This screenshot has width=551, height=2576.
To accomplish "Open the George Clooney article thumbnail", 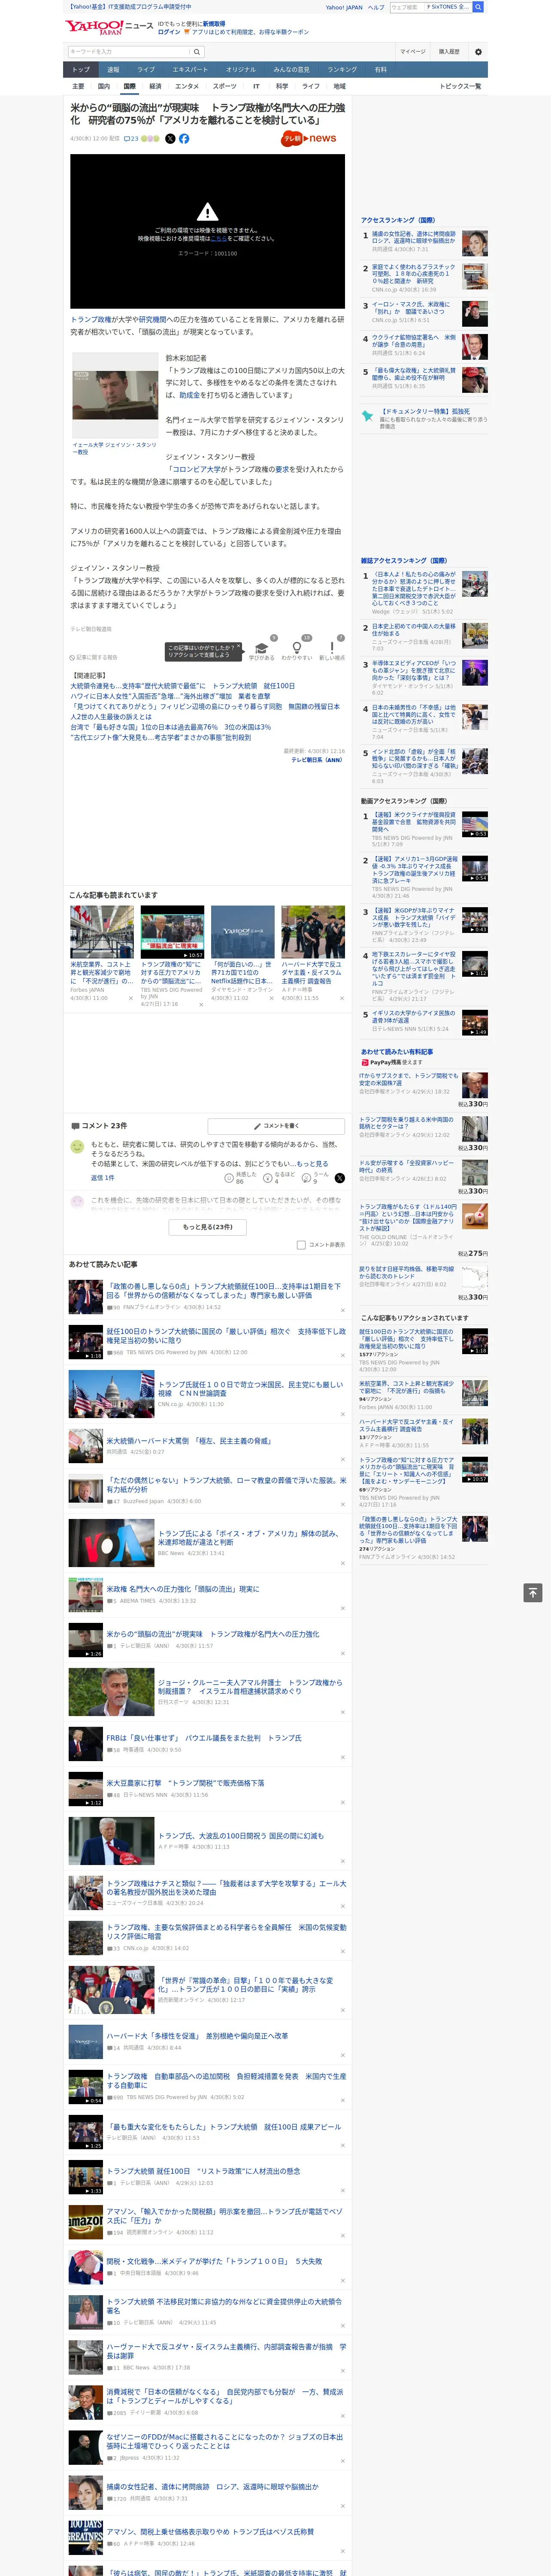I will pos(111,1691).
